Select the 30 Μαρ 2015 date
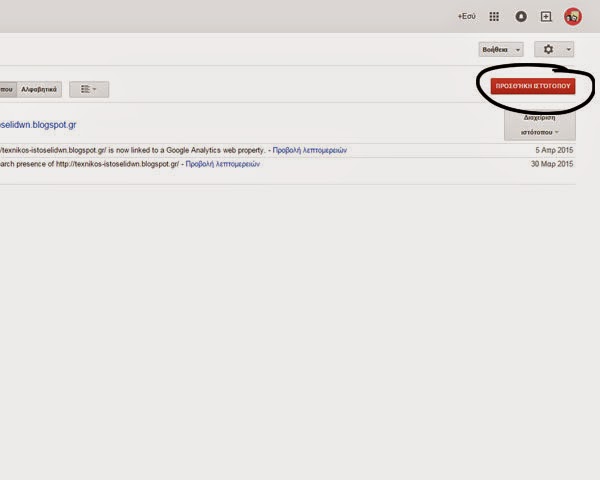Image resolution: width=600 pixels, height=480 pixels. click(552, 164)
